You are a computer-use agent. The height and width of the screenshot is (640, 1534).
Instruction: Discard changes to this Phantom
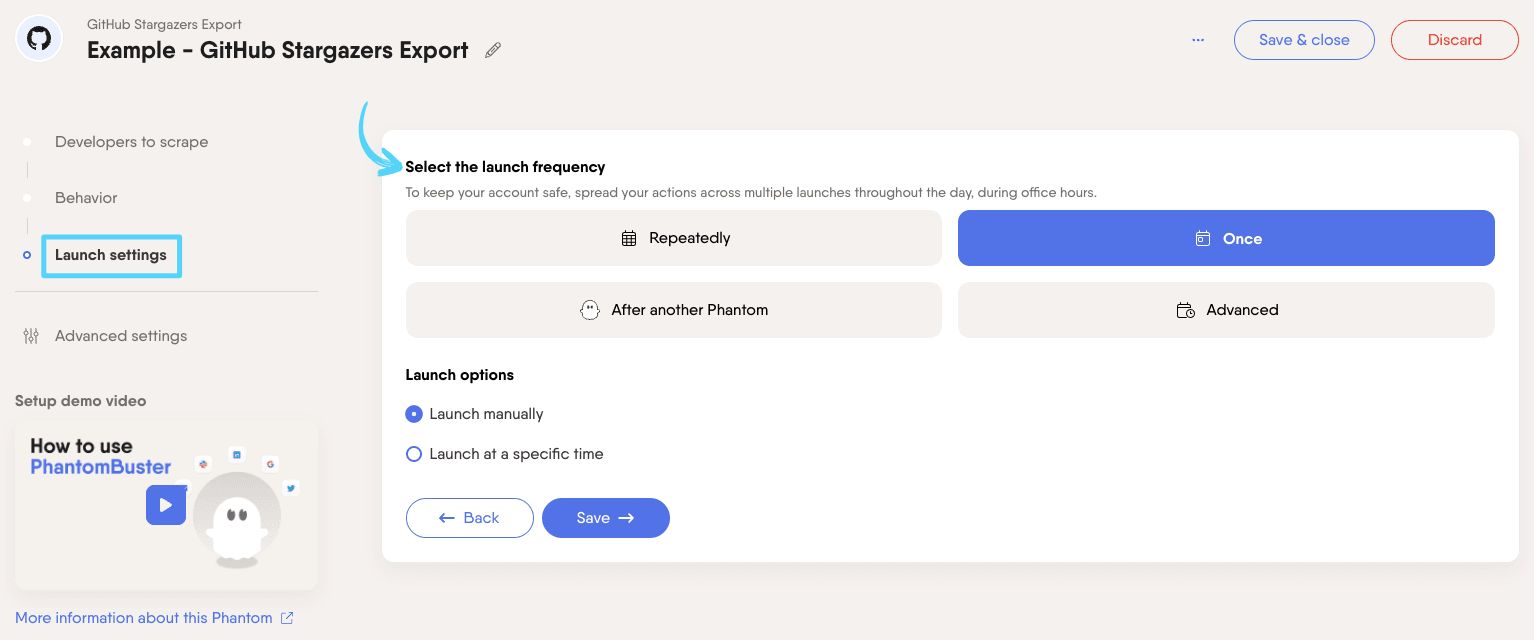[x=1454, y=40]
